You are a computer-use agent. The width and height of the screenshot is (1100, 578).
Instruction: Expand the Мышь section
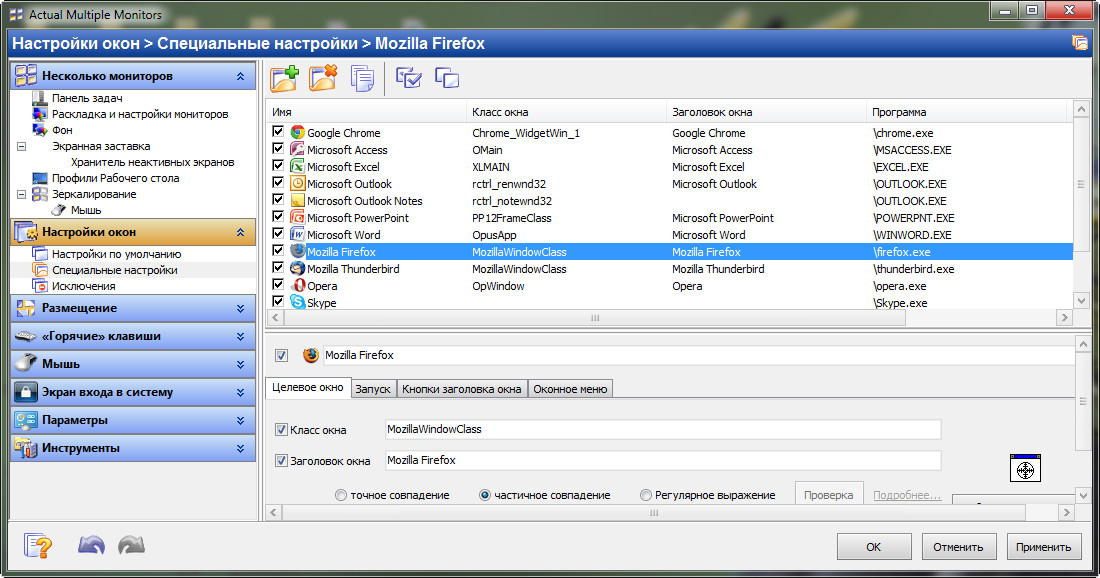click(x=241, y=364)
